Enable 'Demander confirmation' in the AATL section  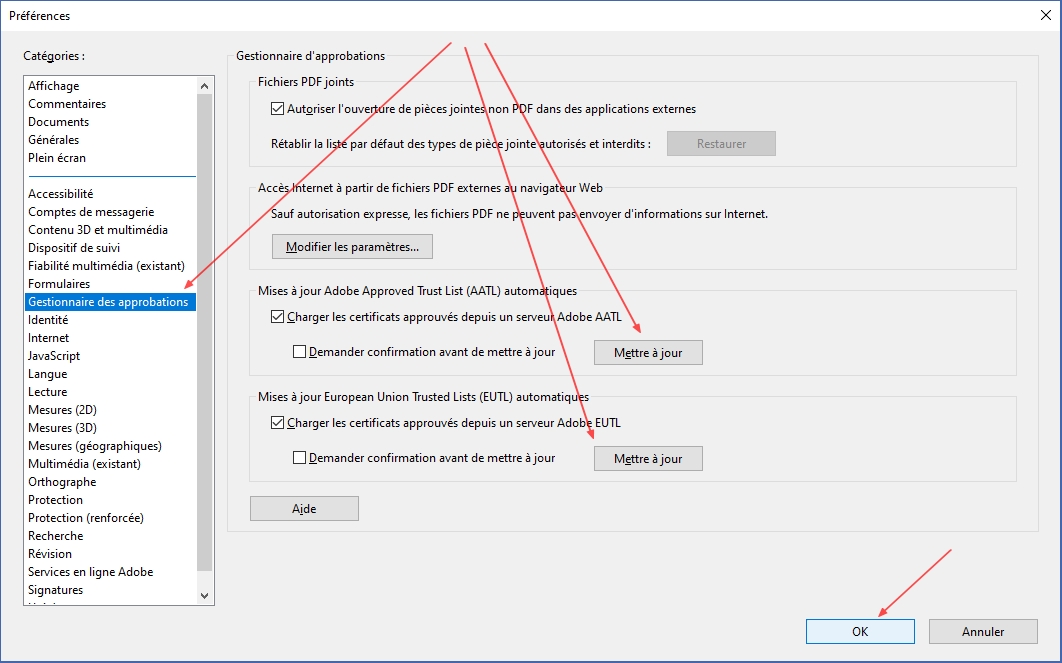300,352
